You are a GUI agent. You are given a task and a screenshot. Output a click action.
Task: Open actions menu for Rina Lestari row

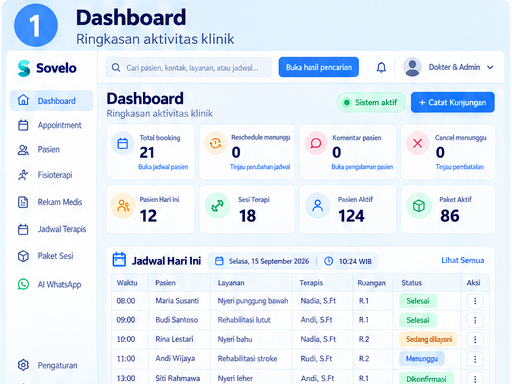coord(475,340)
